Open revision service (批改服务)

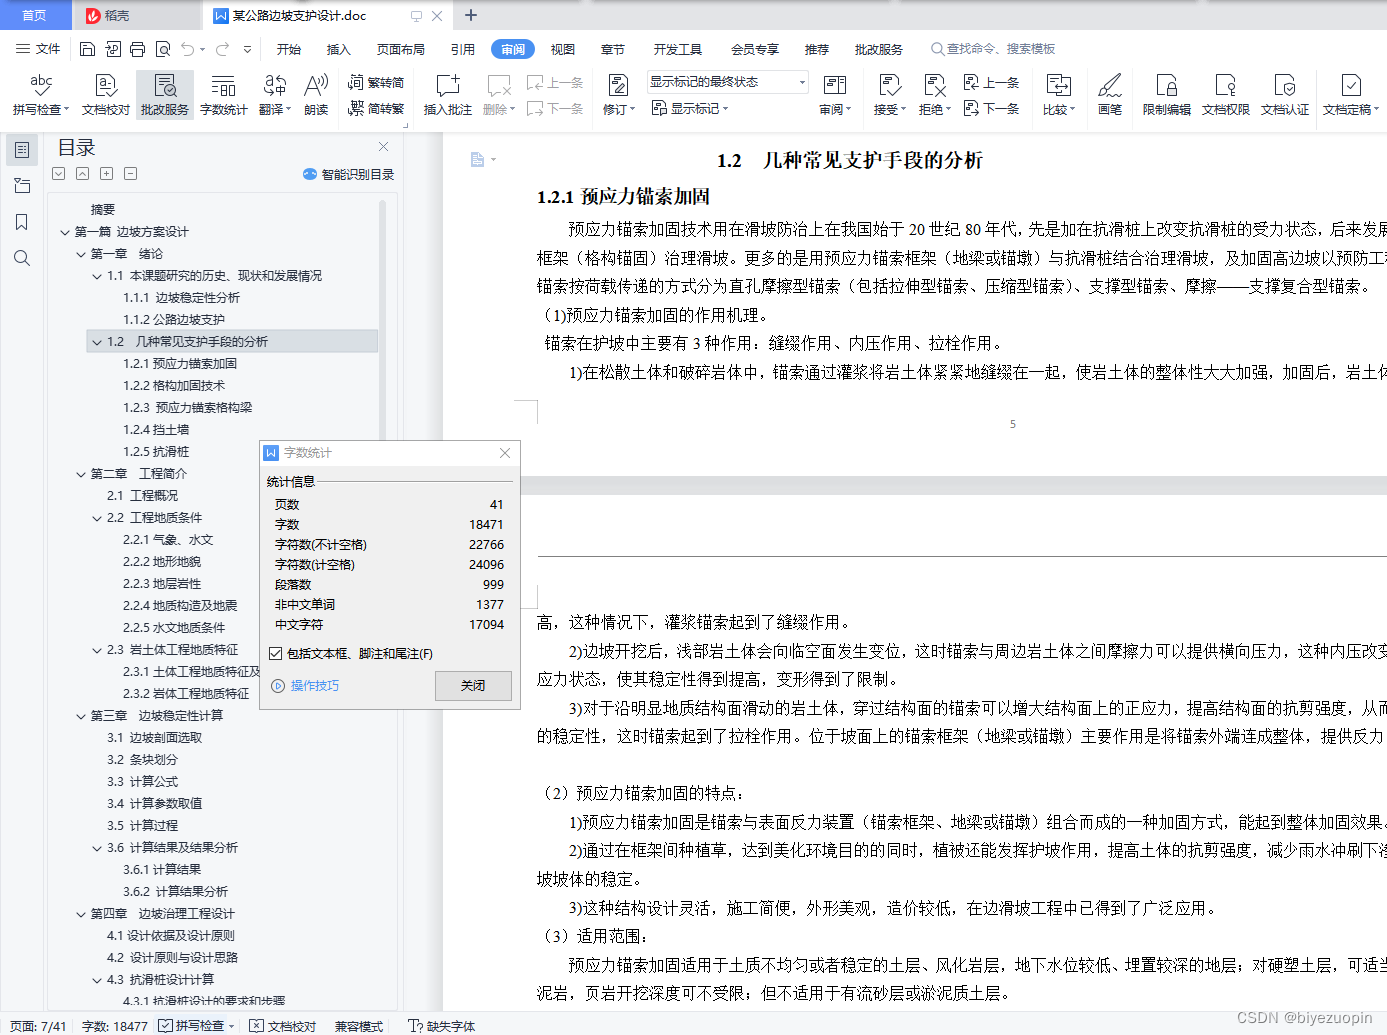[x=165, y=95]
